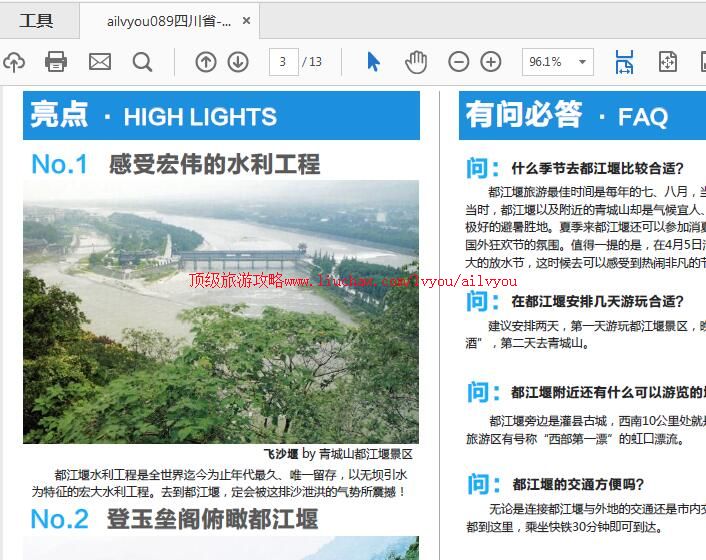Go to next page arrow
The width and height of the screenshot is (706, 560).
coord(238,62)
